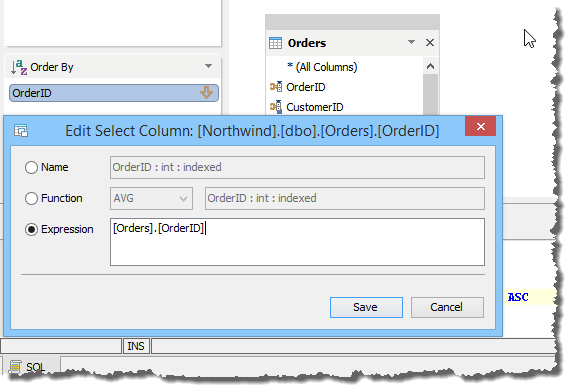
Task: Click the Order By sort icon
Action: coord(19,67)
